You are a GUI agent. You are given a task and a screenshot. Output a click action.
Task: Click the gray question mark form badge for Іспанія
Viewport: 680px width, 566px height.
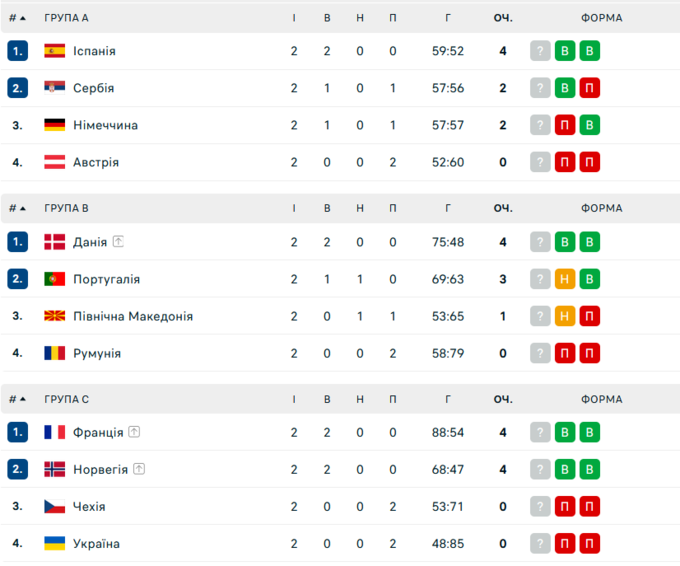click(540, 51)
